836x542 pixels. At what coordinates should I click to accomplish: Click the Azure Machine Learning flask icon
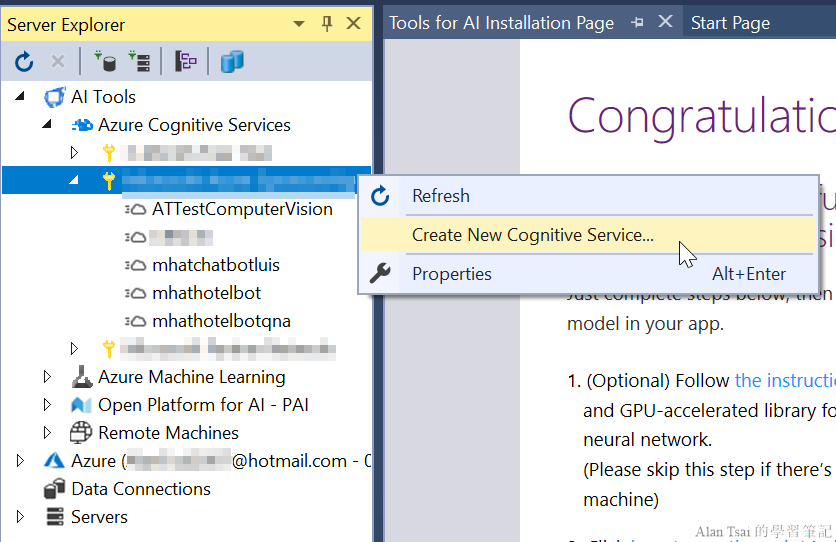(82, 376)
